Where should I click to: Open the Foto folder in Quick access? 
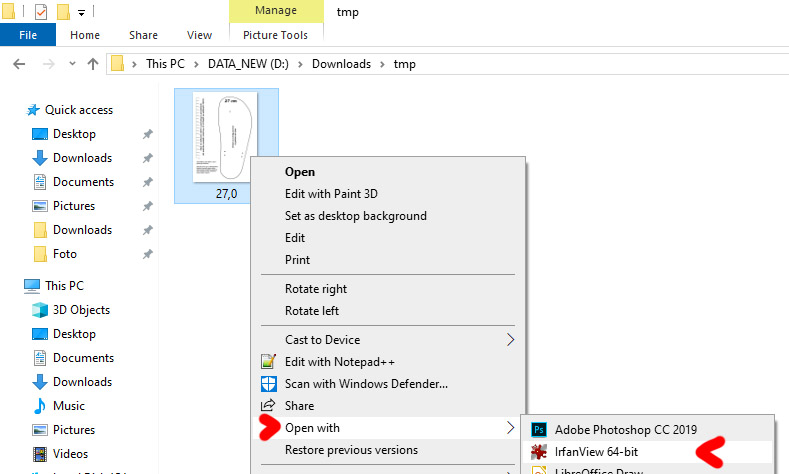(x=65, y=254)
